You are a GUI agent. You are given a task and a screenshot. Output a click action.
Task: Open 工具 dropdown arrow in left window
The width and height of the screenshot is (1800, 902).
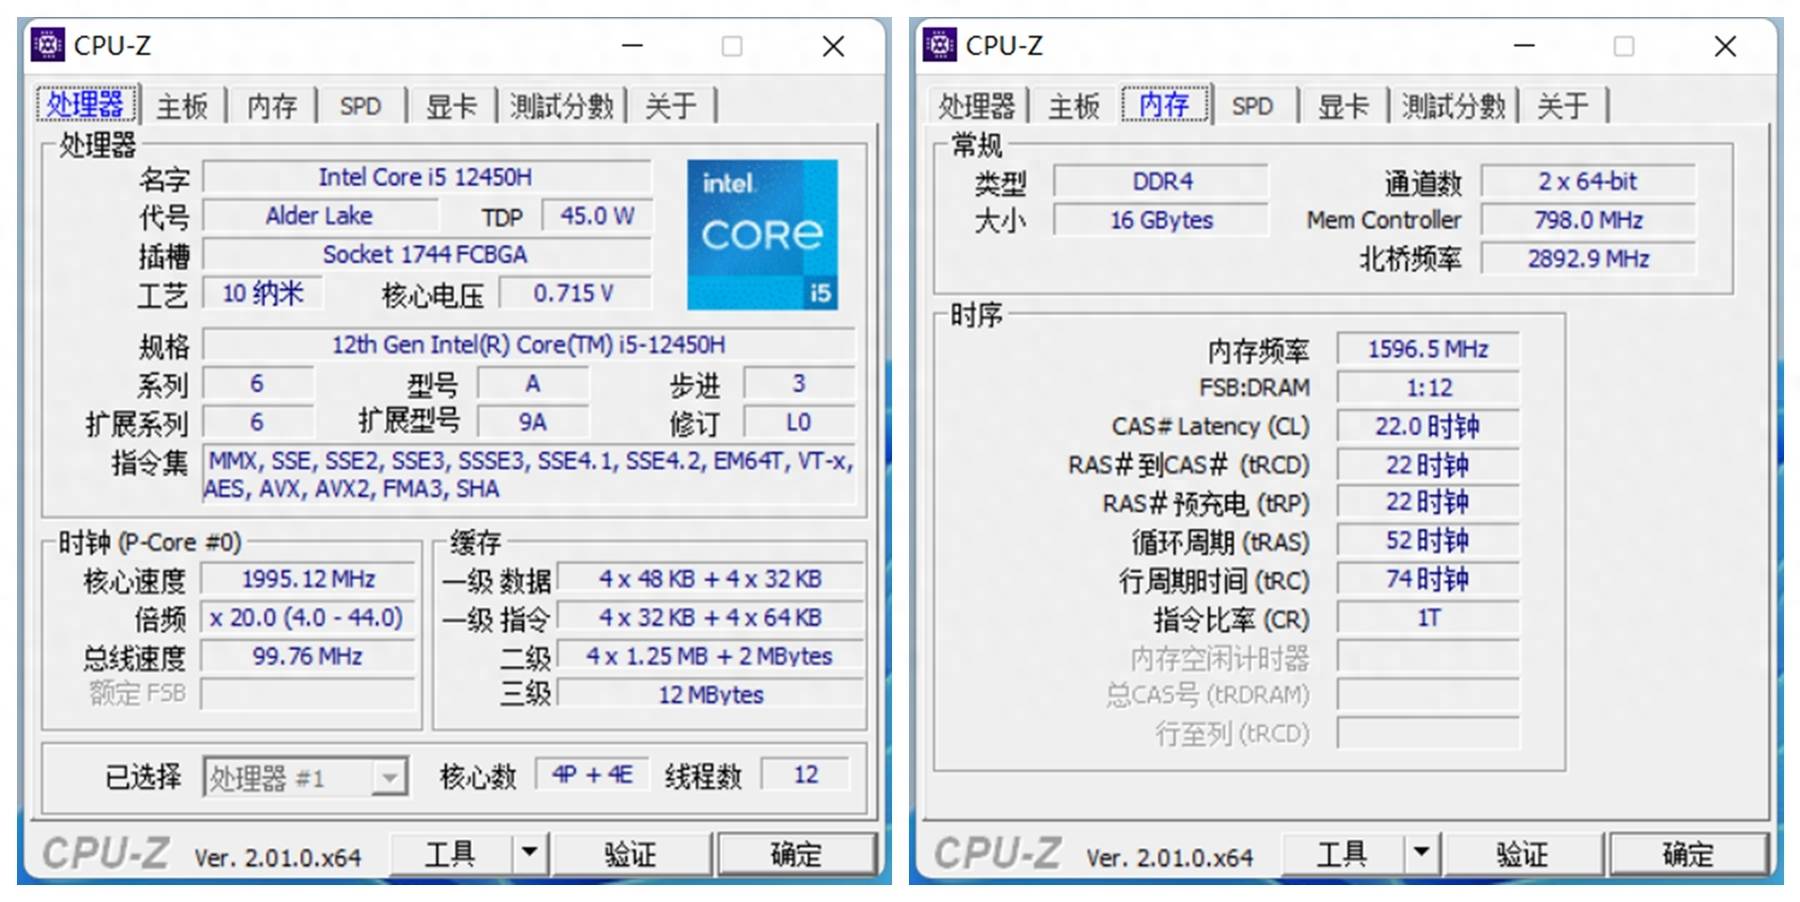pyautogui.click(x=531, y=854)
